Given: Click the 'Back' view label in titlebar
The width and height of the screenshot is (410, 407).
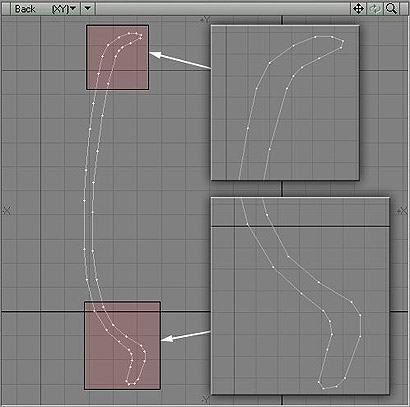Looking at the screenshot, I should pyautogui.click(x=25, y=9).
